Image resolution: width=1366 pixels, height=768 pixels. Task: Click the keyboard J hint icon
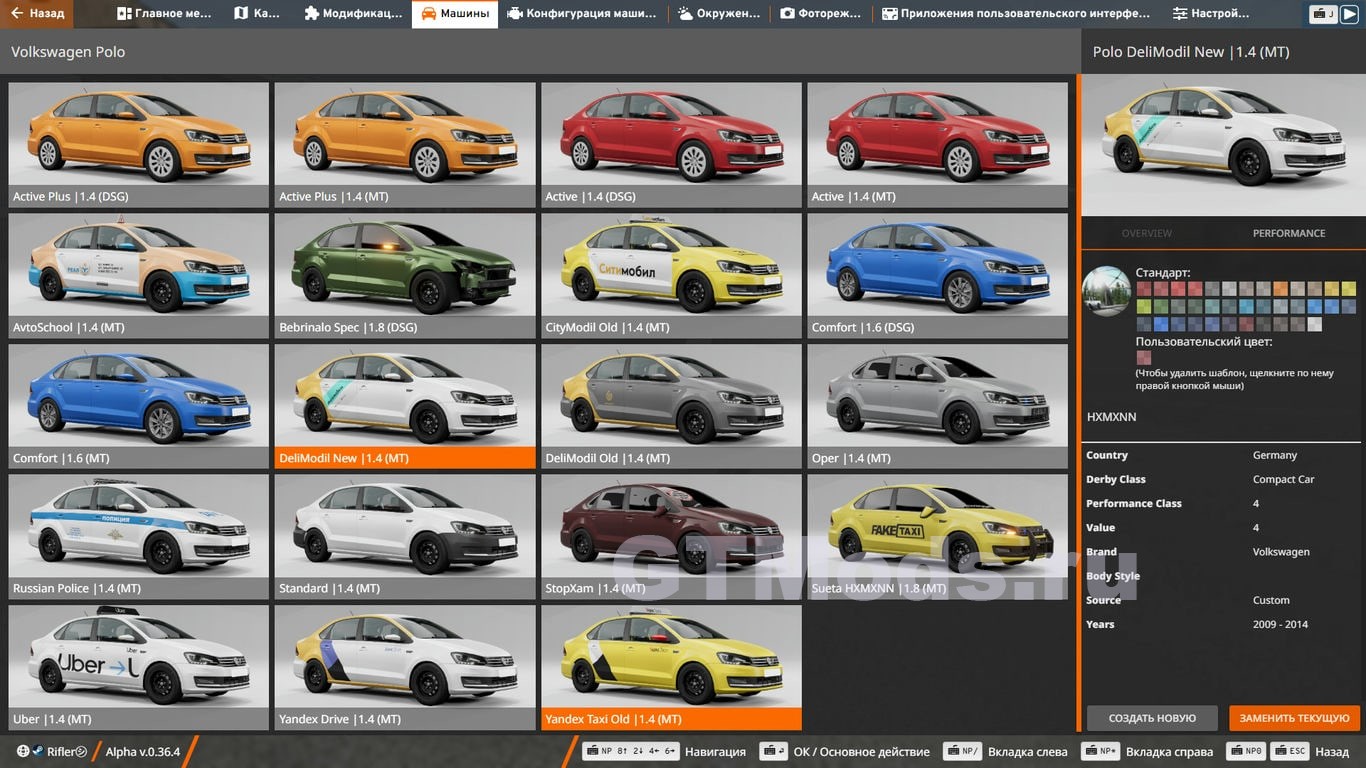point(1322,14)
